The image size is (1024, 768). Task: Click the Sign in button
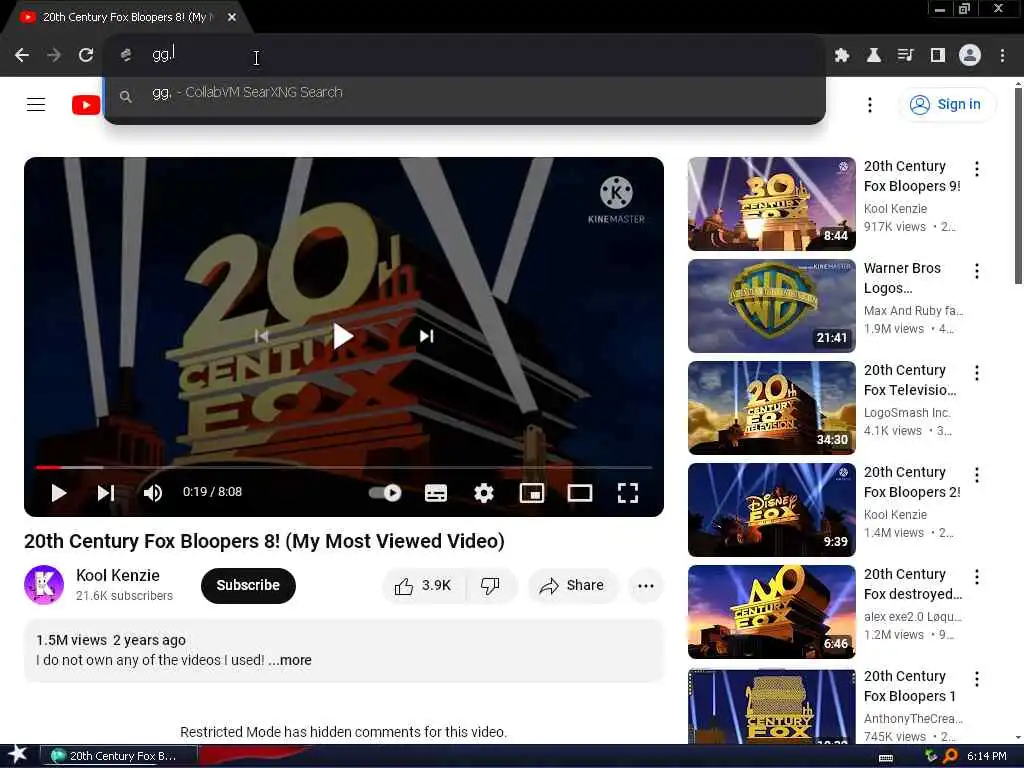[x=946, y=104]
